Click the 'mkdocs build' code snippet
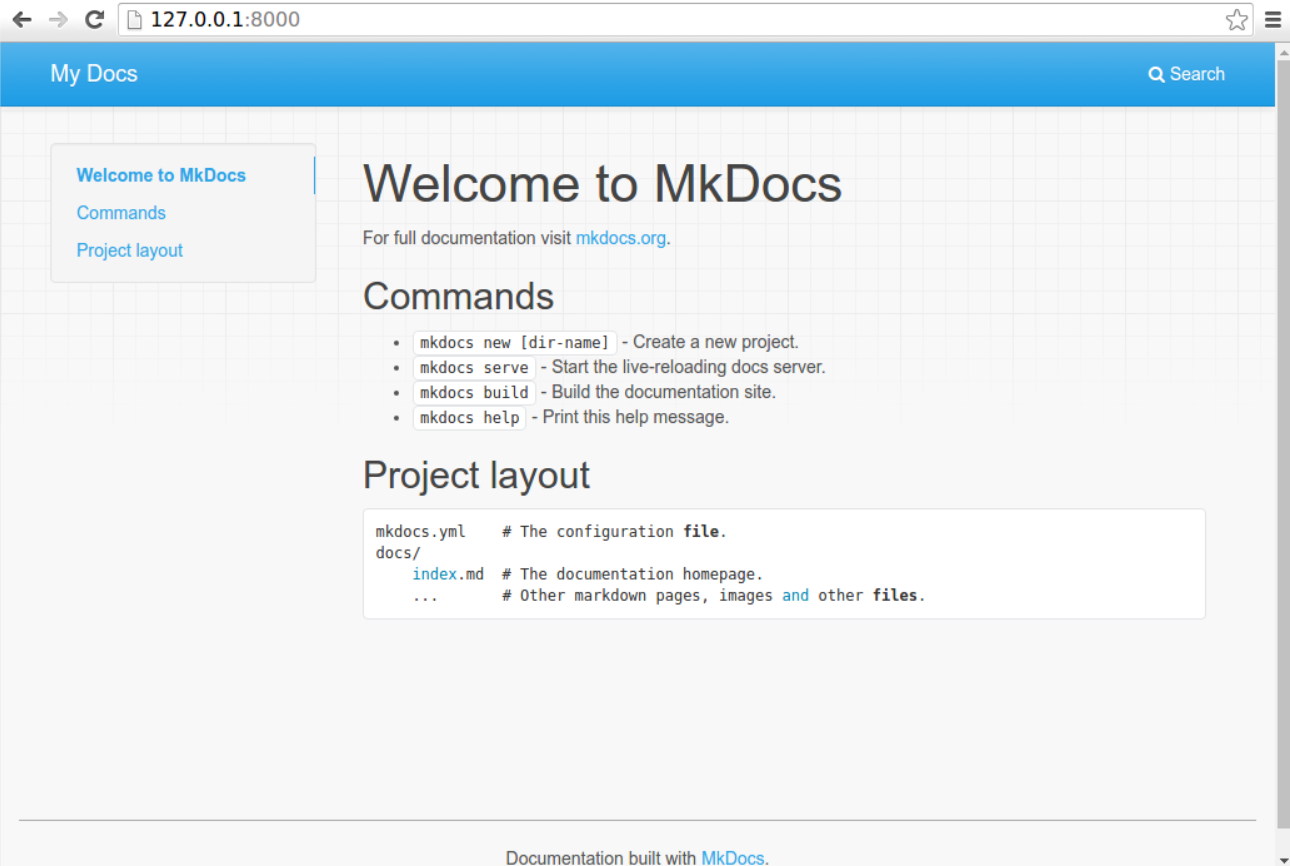Screen dimensions: 1290x866 474,393
